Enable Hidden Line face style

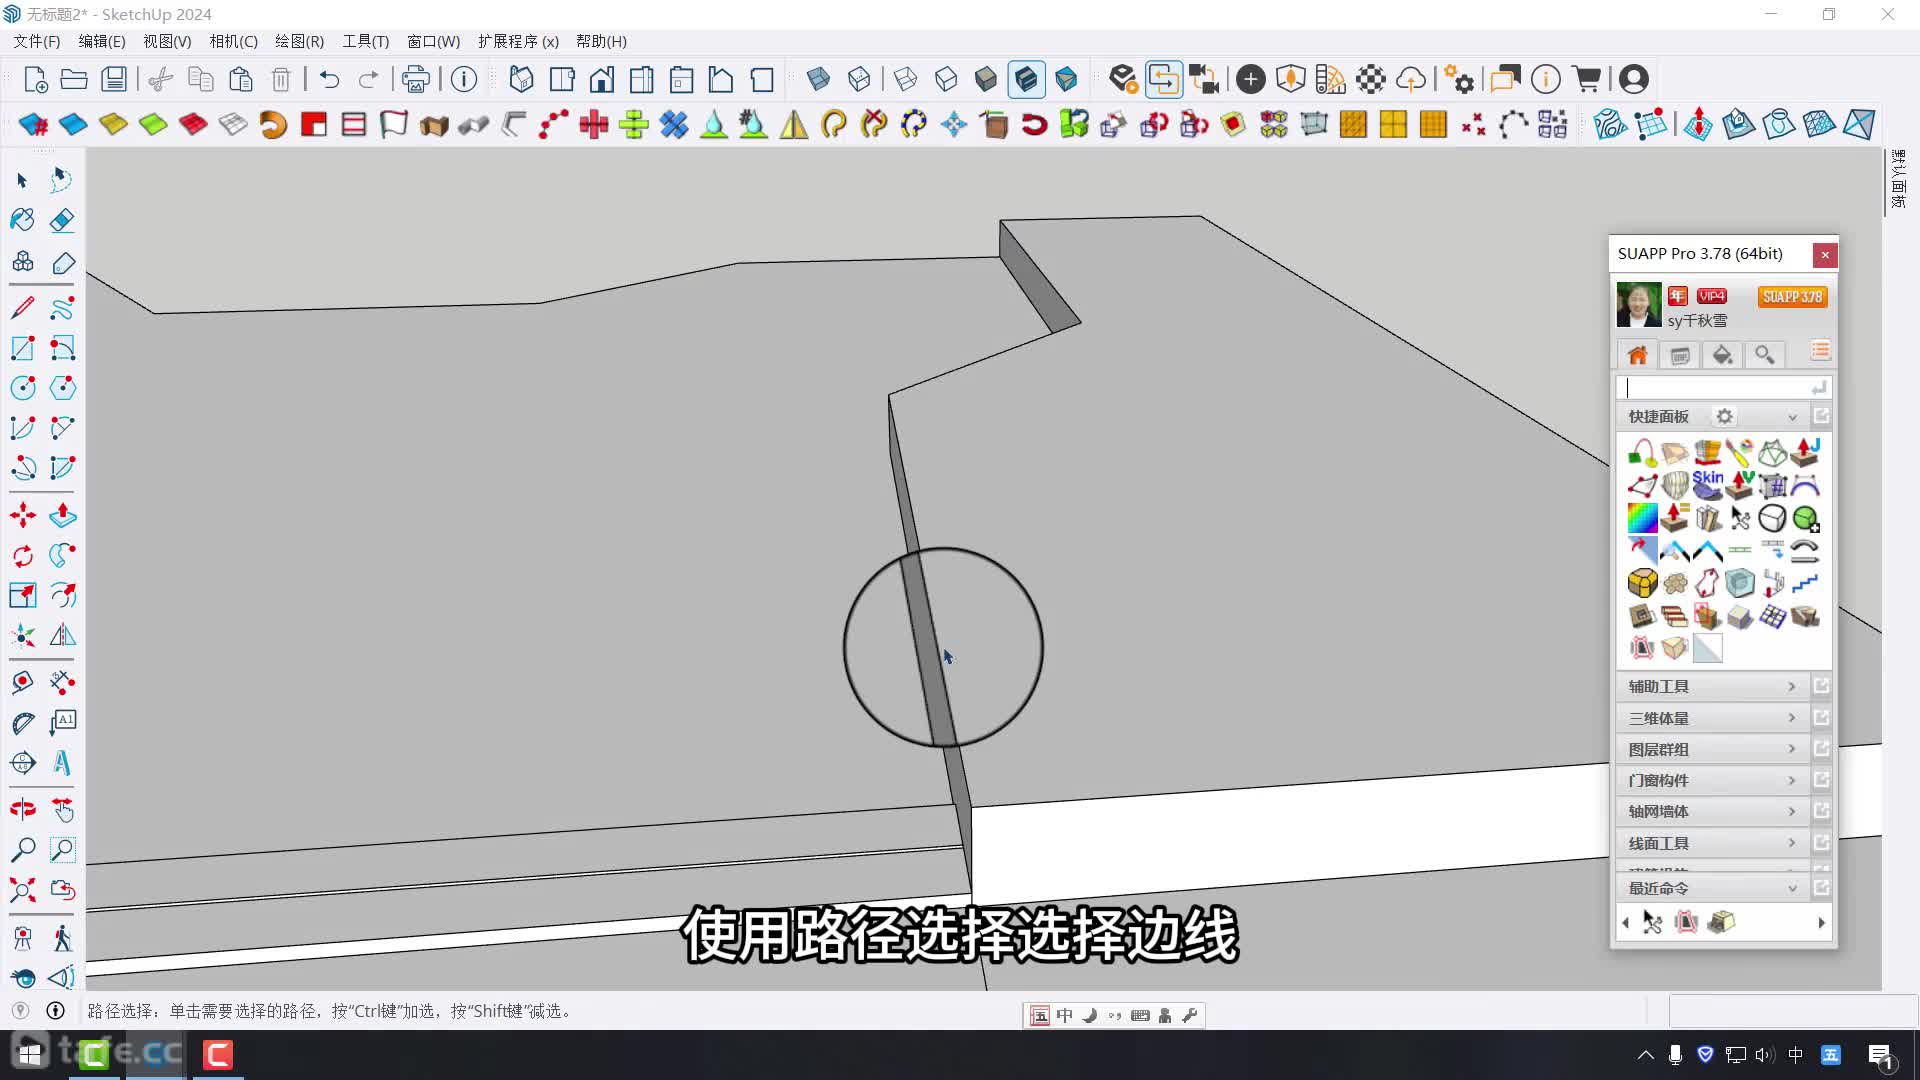[x=946, y=79]
